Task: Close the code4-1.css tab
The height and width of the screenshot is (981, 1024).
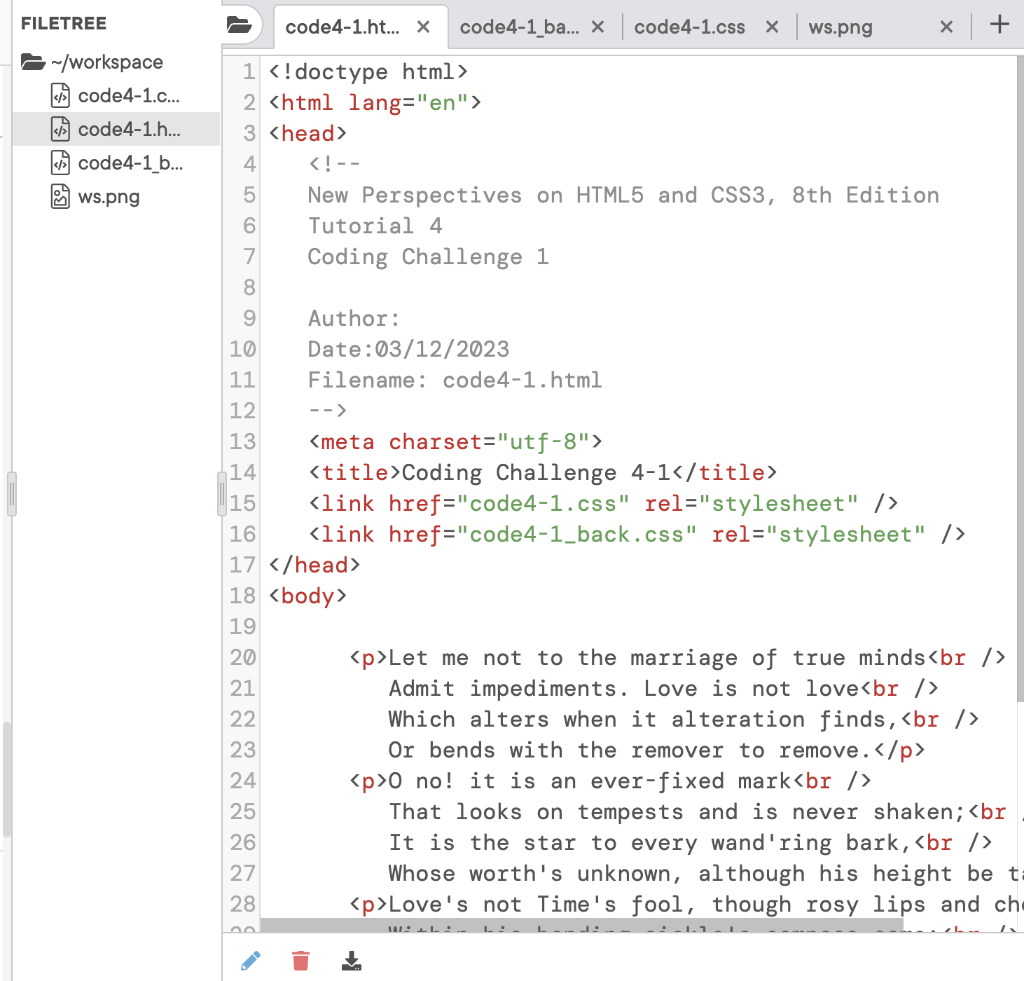Action: 771,27
